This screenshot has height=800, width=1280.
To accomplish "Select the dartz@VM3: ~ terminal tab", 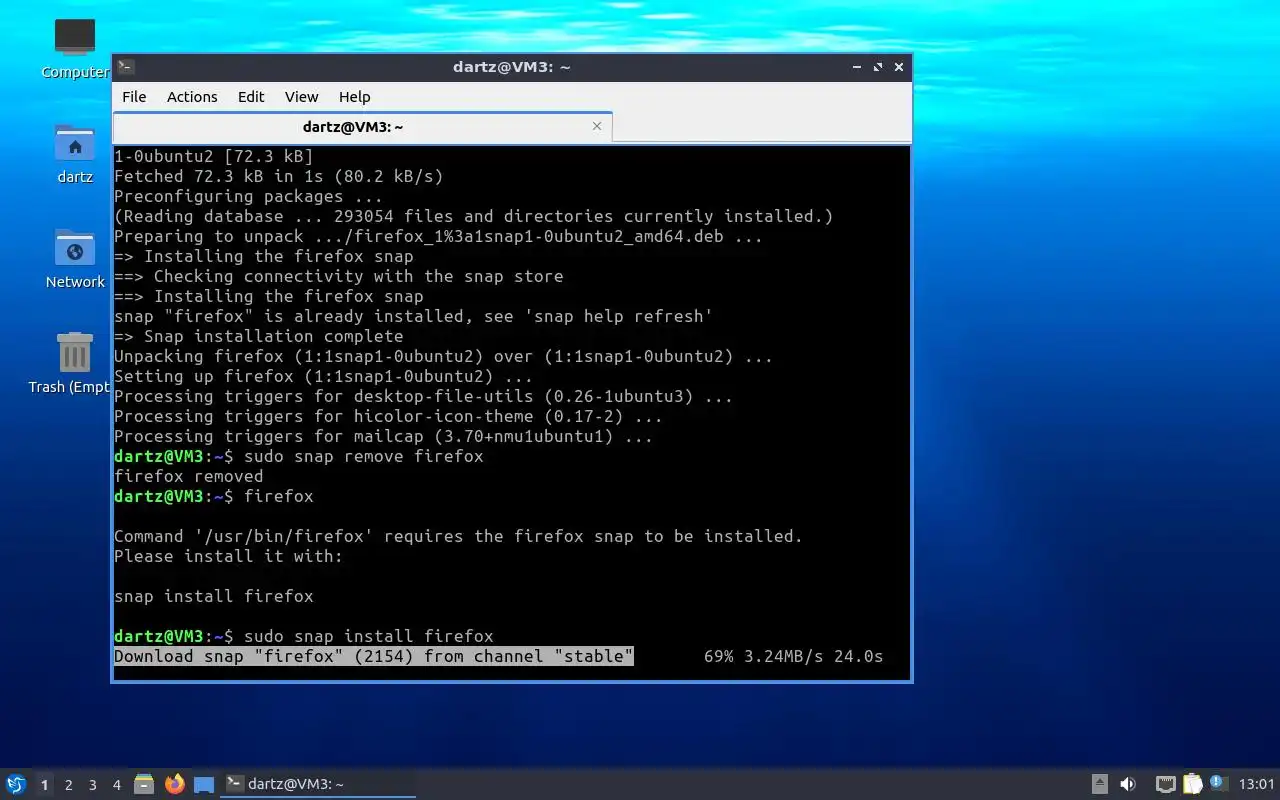I will 362,127.
